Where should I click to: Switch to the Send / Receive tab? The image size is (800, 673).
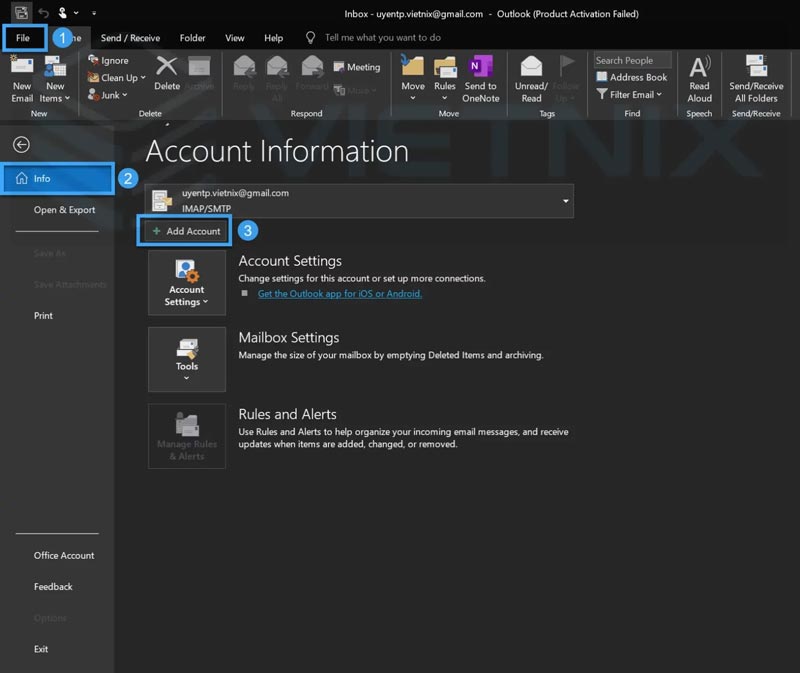coord(130,38)
